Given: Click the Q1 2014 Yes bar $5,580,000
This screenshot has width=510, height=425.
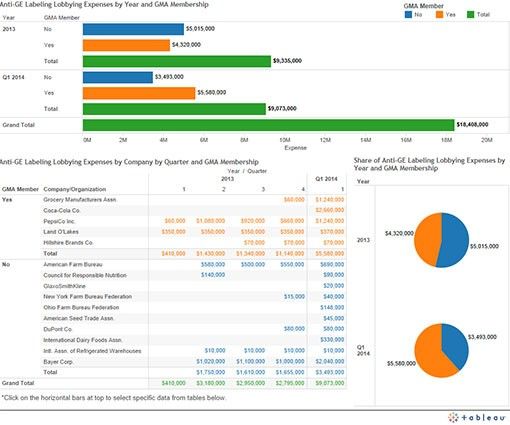Looking at the screenshot, I should tap(139, 93).
